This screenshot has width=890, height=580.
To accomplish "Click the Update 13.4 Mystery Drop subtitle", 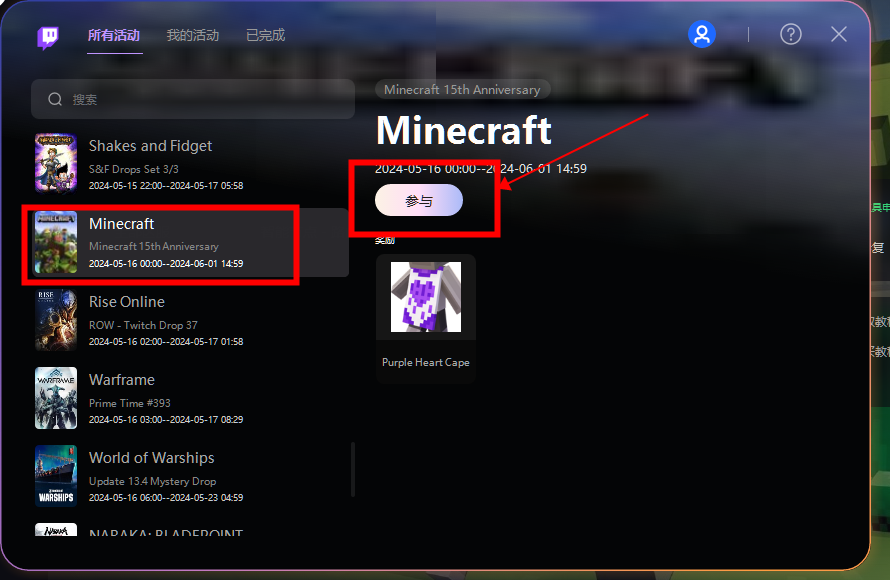I will (152, 481).
